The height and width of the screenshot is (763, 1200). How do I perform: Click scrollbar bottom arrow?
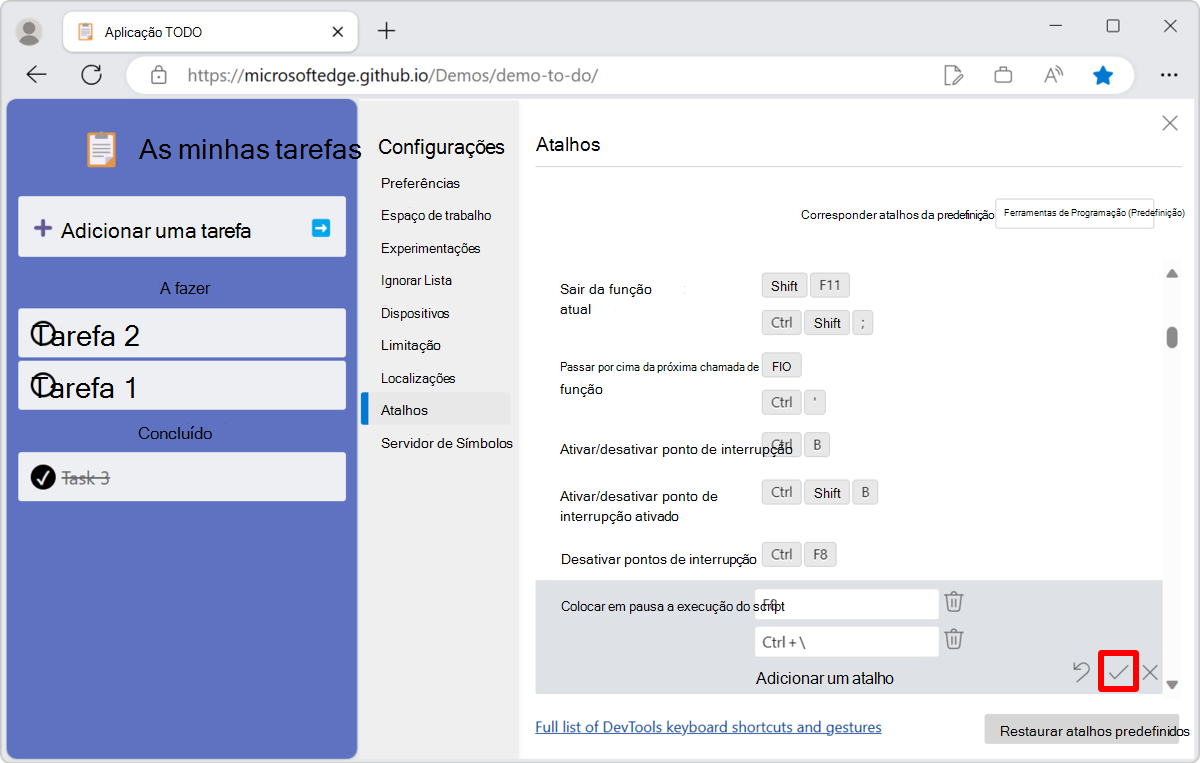point(1172,685)
